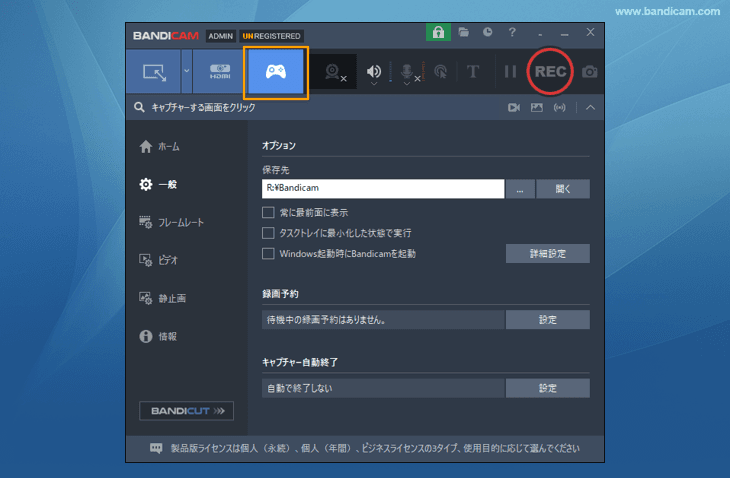730x478 pixels.
Task: Start recording with the REC button
Action: [550, 72]
